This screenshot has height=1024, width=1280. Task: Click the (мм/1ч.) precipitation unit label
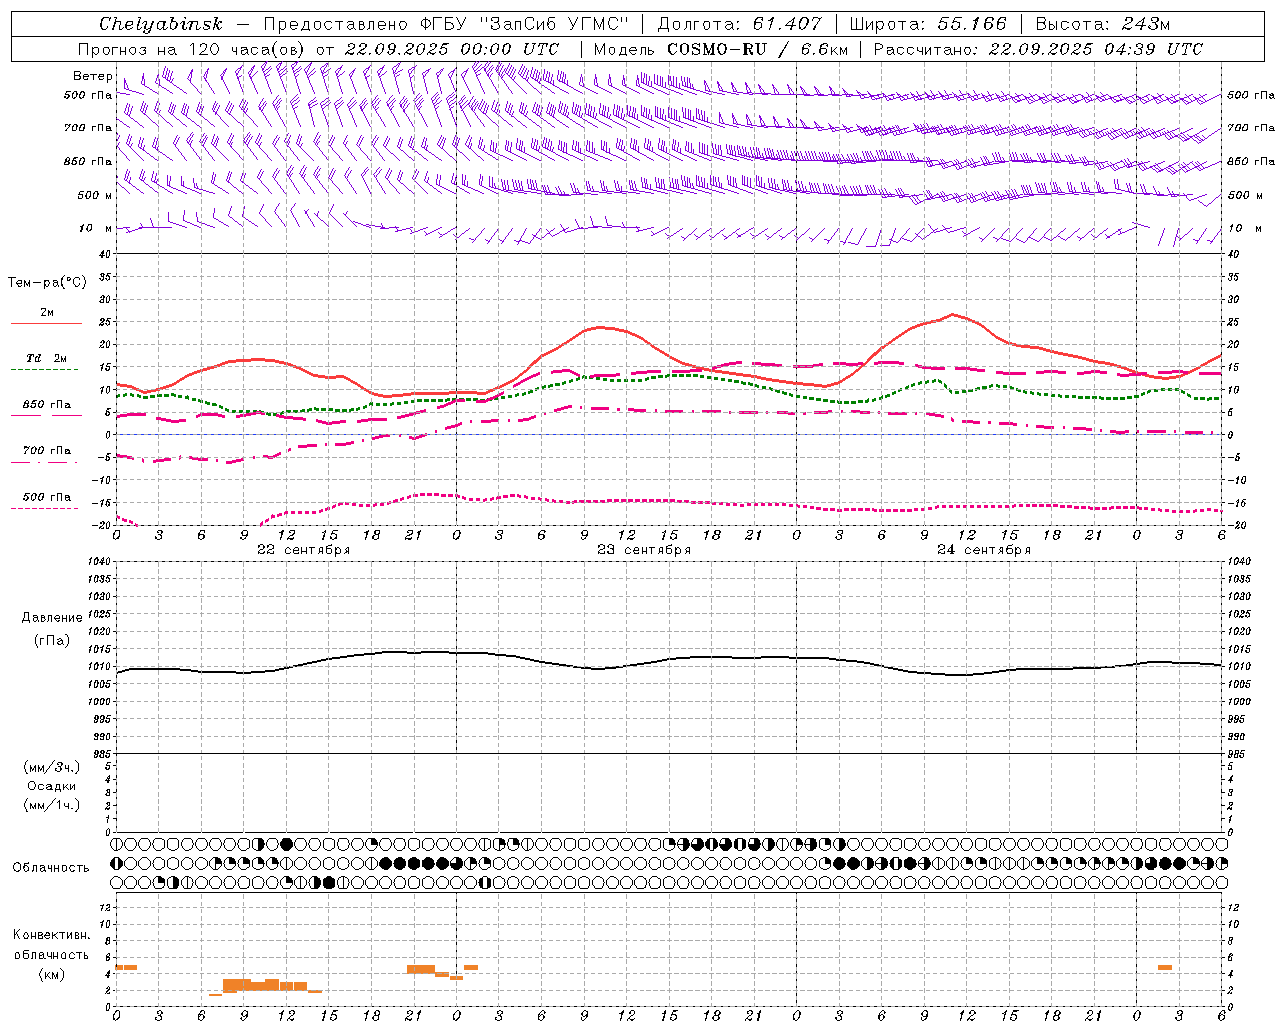(52, 805)
